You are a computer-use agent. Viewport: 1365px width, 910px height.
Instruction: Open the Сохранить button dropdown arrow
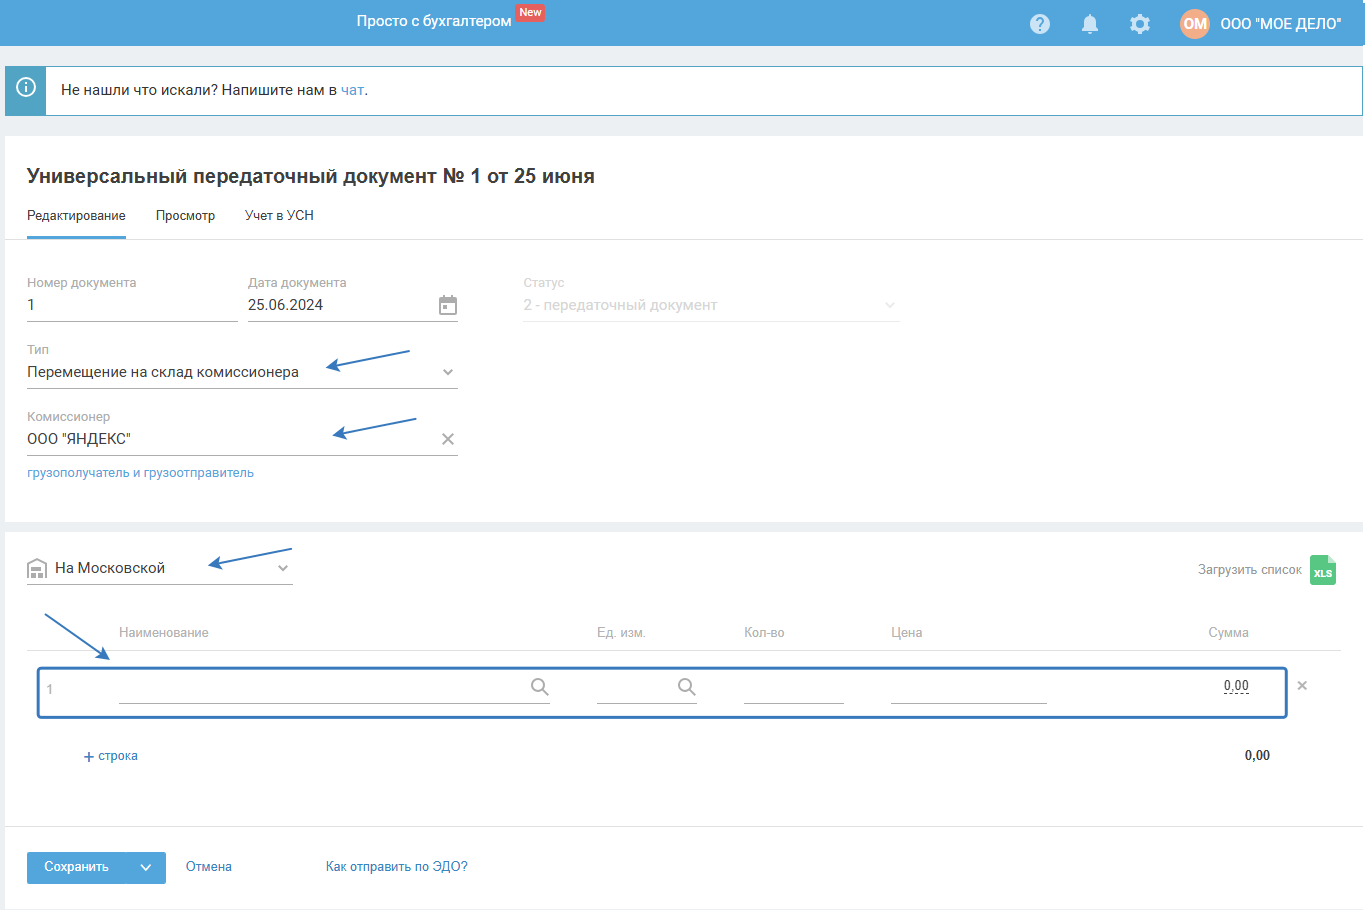coord(146,868)
